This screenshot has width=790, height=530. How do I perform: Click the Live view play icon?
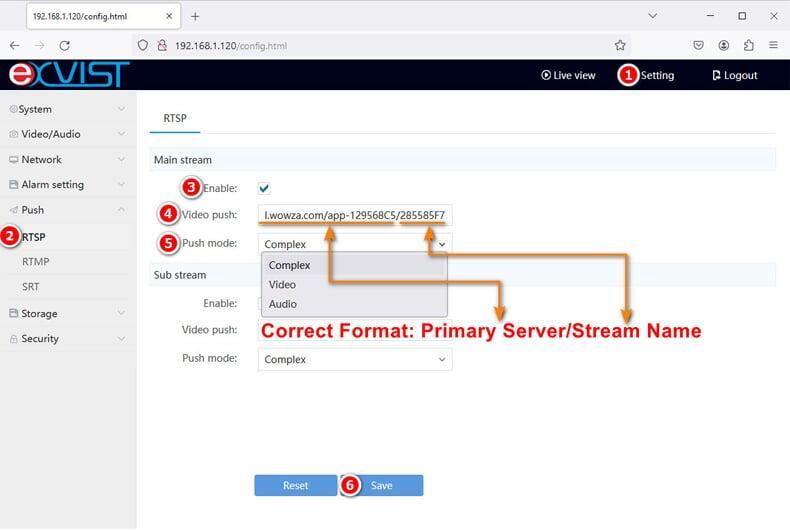click(x=546, y=75)
